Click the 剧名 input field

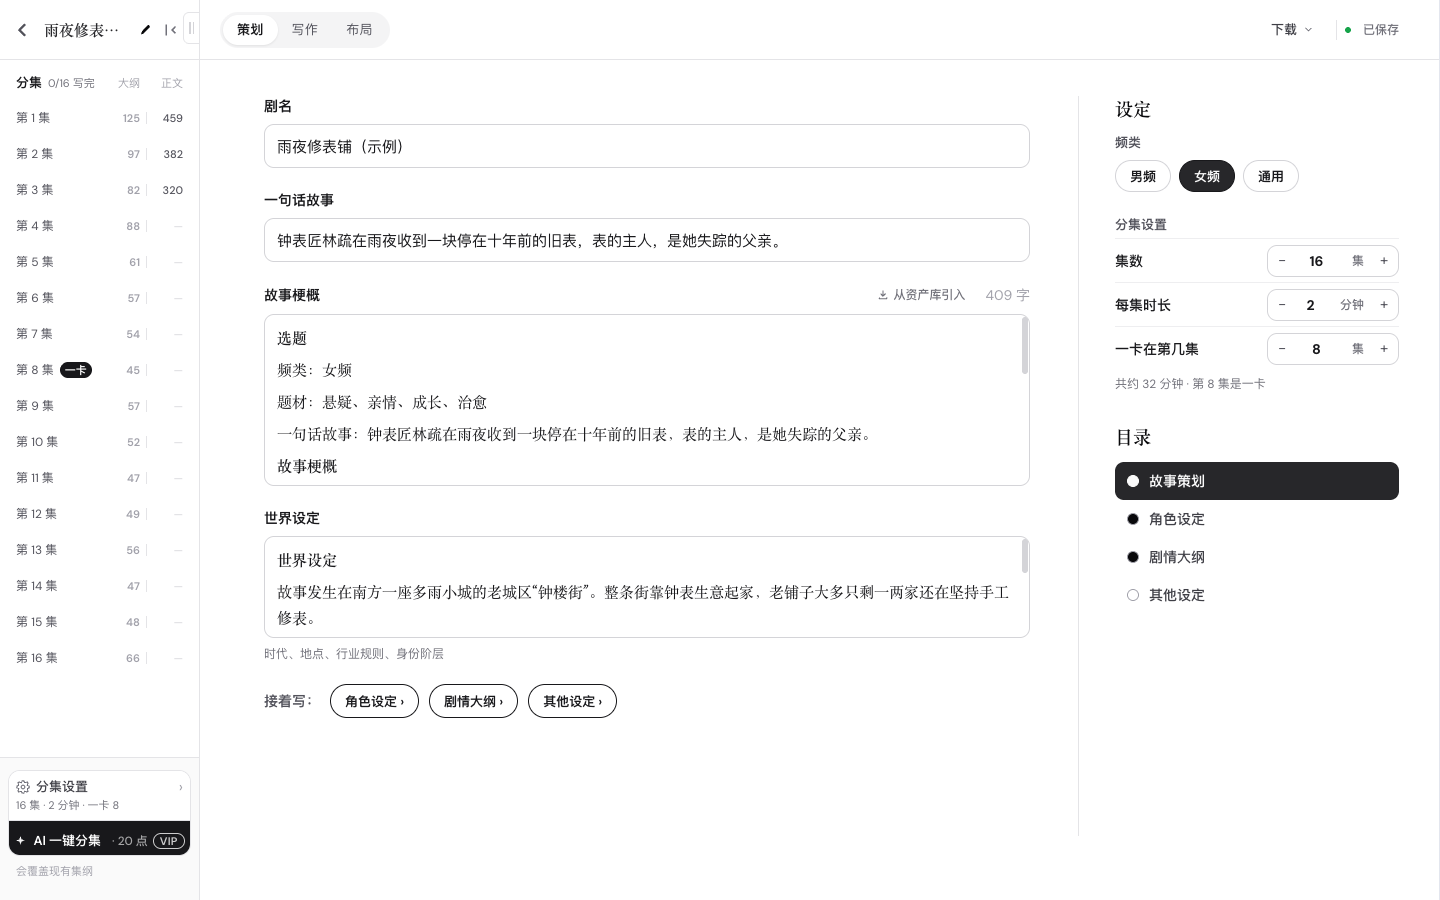point(647,146)
